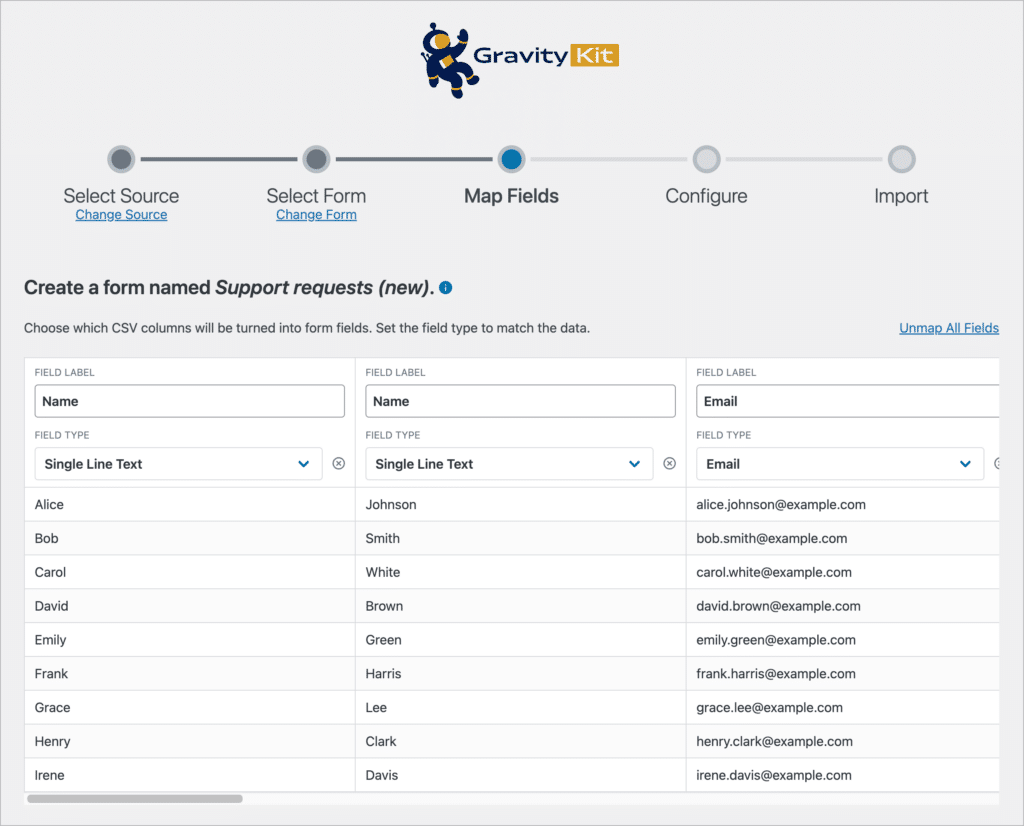Open the first Name field type dropdown
The height and width of the screenshot is (826, 1024).
pyautogui.click(x=178, y=464)
